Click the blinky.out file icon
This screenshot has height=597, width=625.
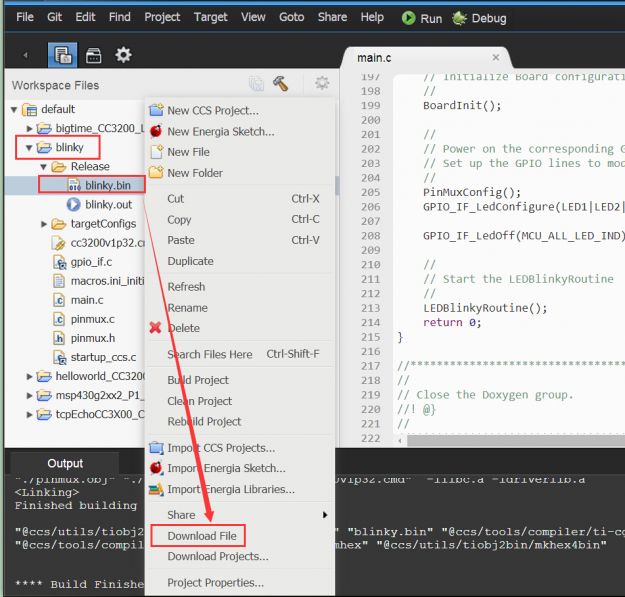[x=73, y=204]
